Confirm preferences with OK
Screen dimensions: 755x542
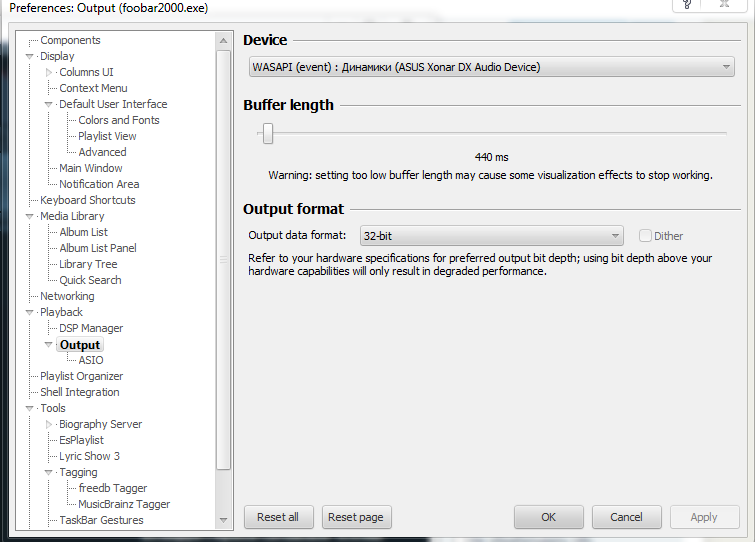coord(548,517)
